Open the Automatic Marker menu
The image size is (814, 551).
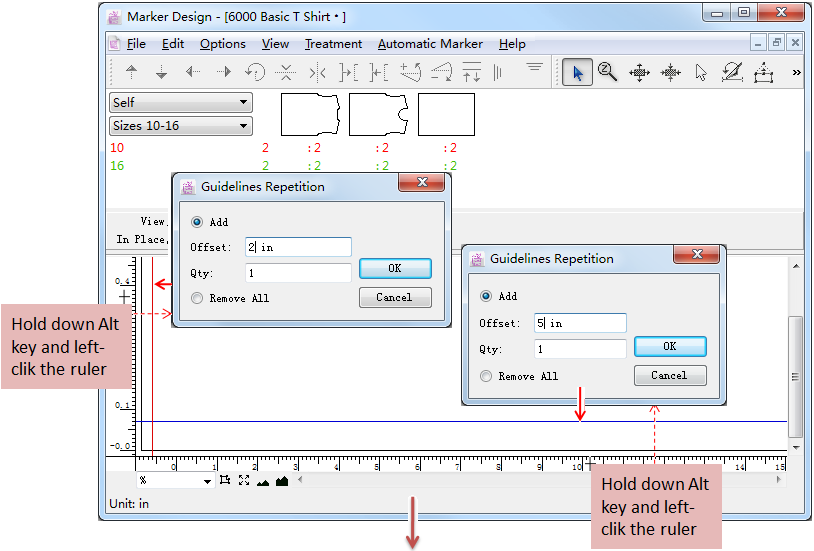[430, 44]
